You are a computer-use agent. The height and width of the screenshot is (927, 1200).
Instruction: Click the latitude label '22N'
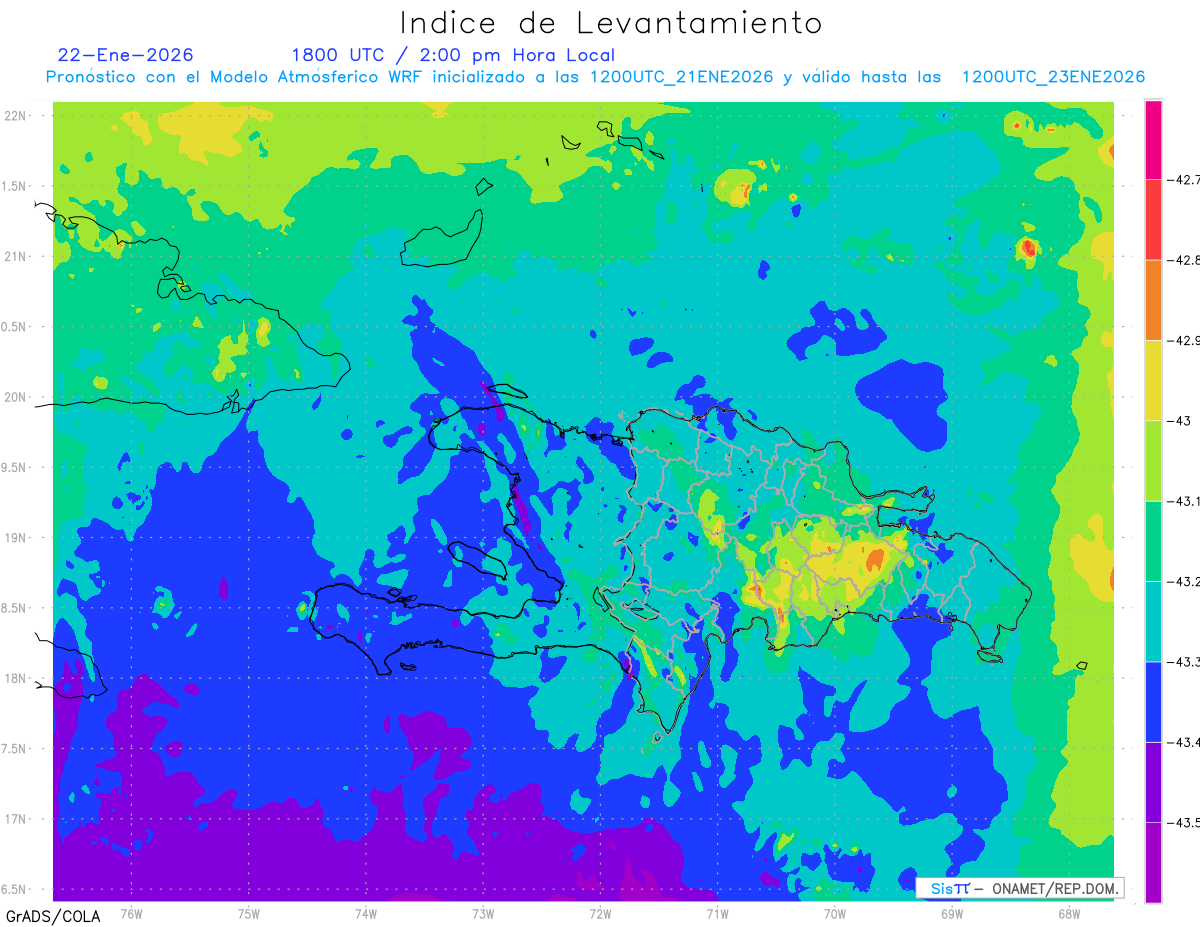coord(16,115)
